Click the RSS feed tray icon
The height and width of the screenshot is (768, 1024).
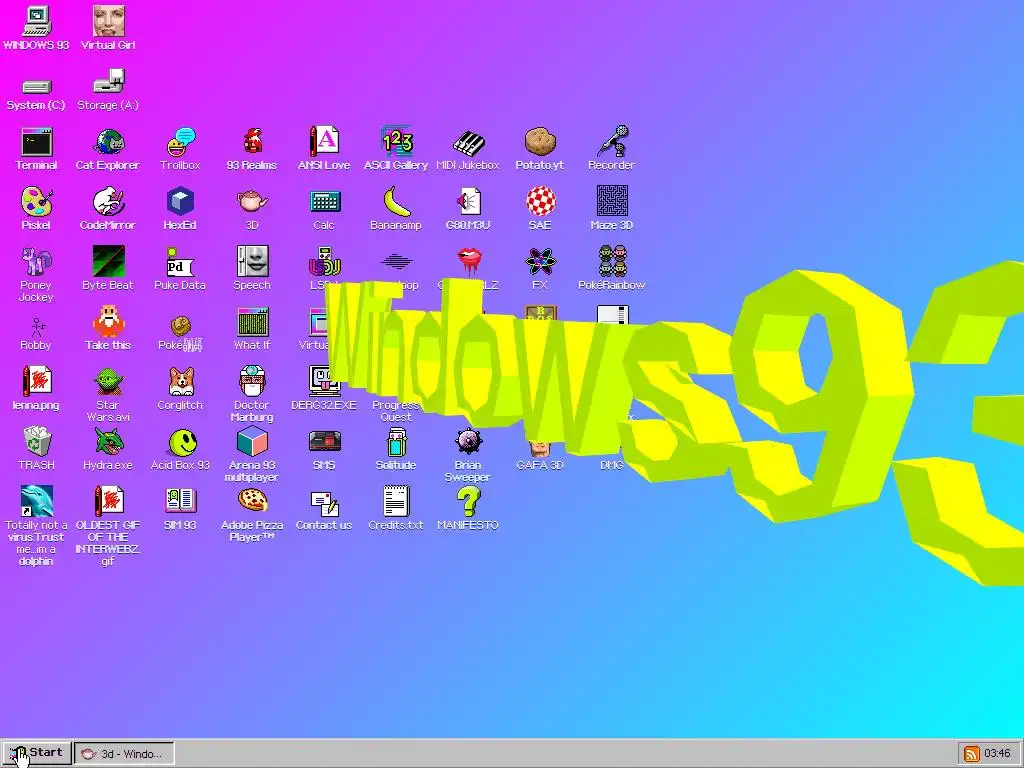[x=972, y=754]
